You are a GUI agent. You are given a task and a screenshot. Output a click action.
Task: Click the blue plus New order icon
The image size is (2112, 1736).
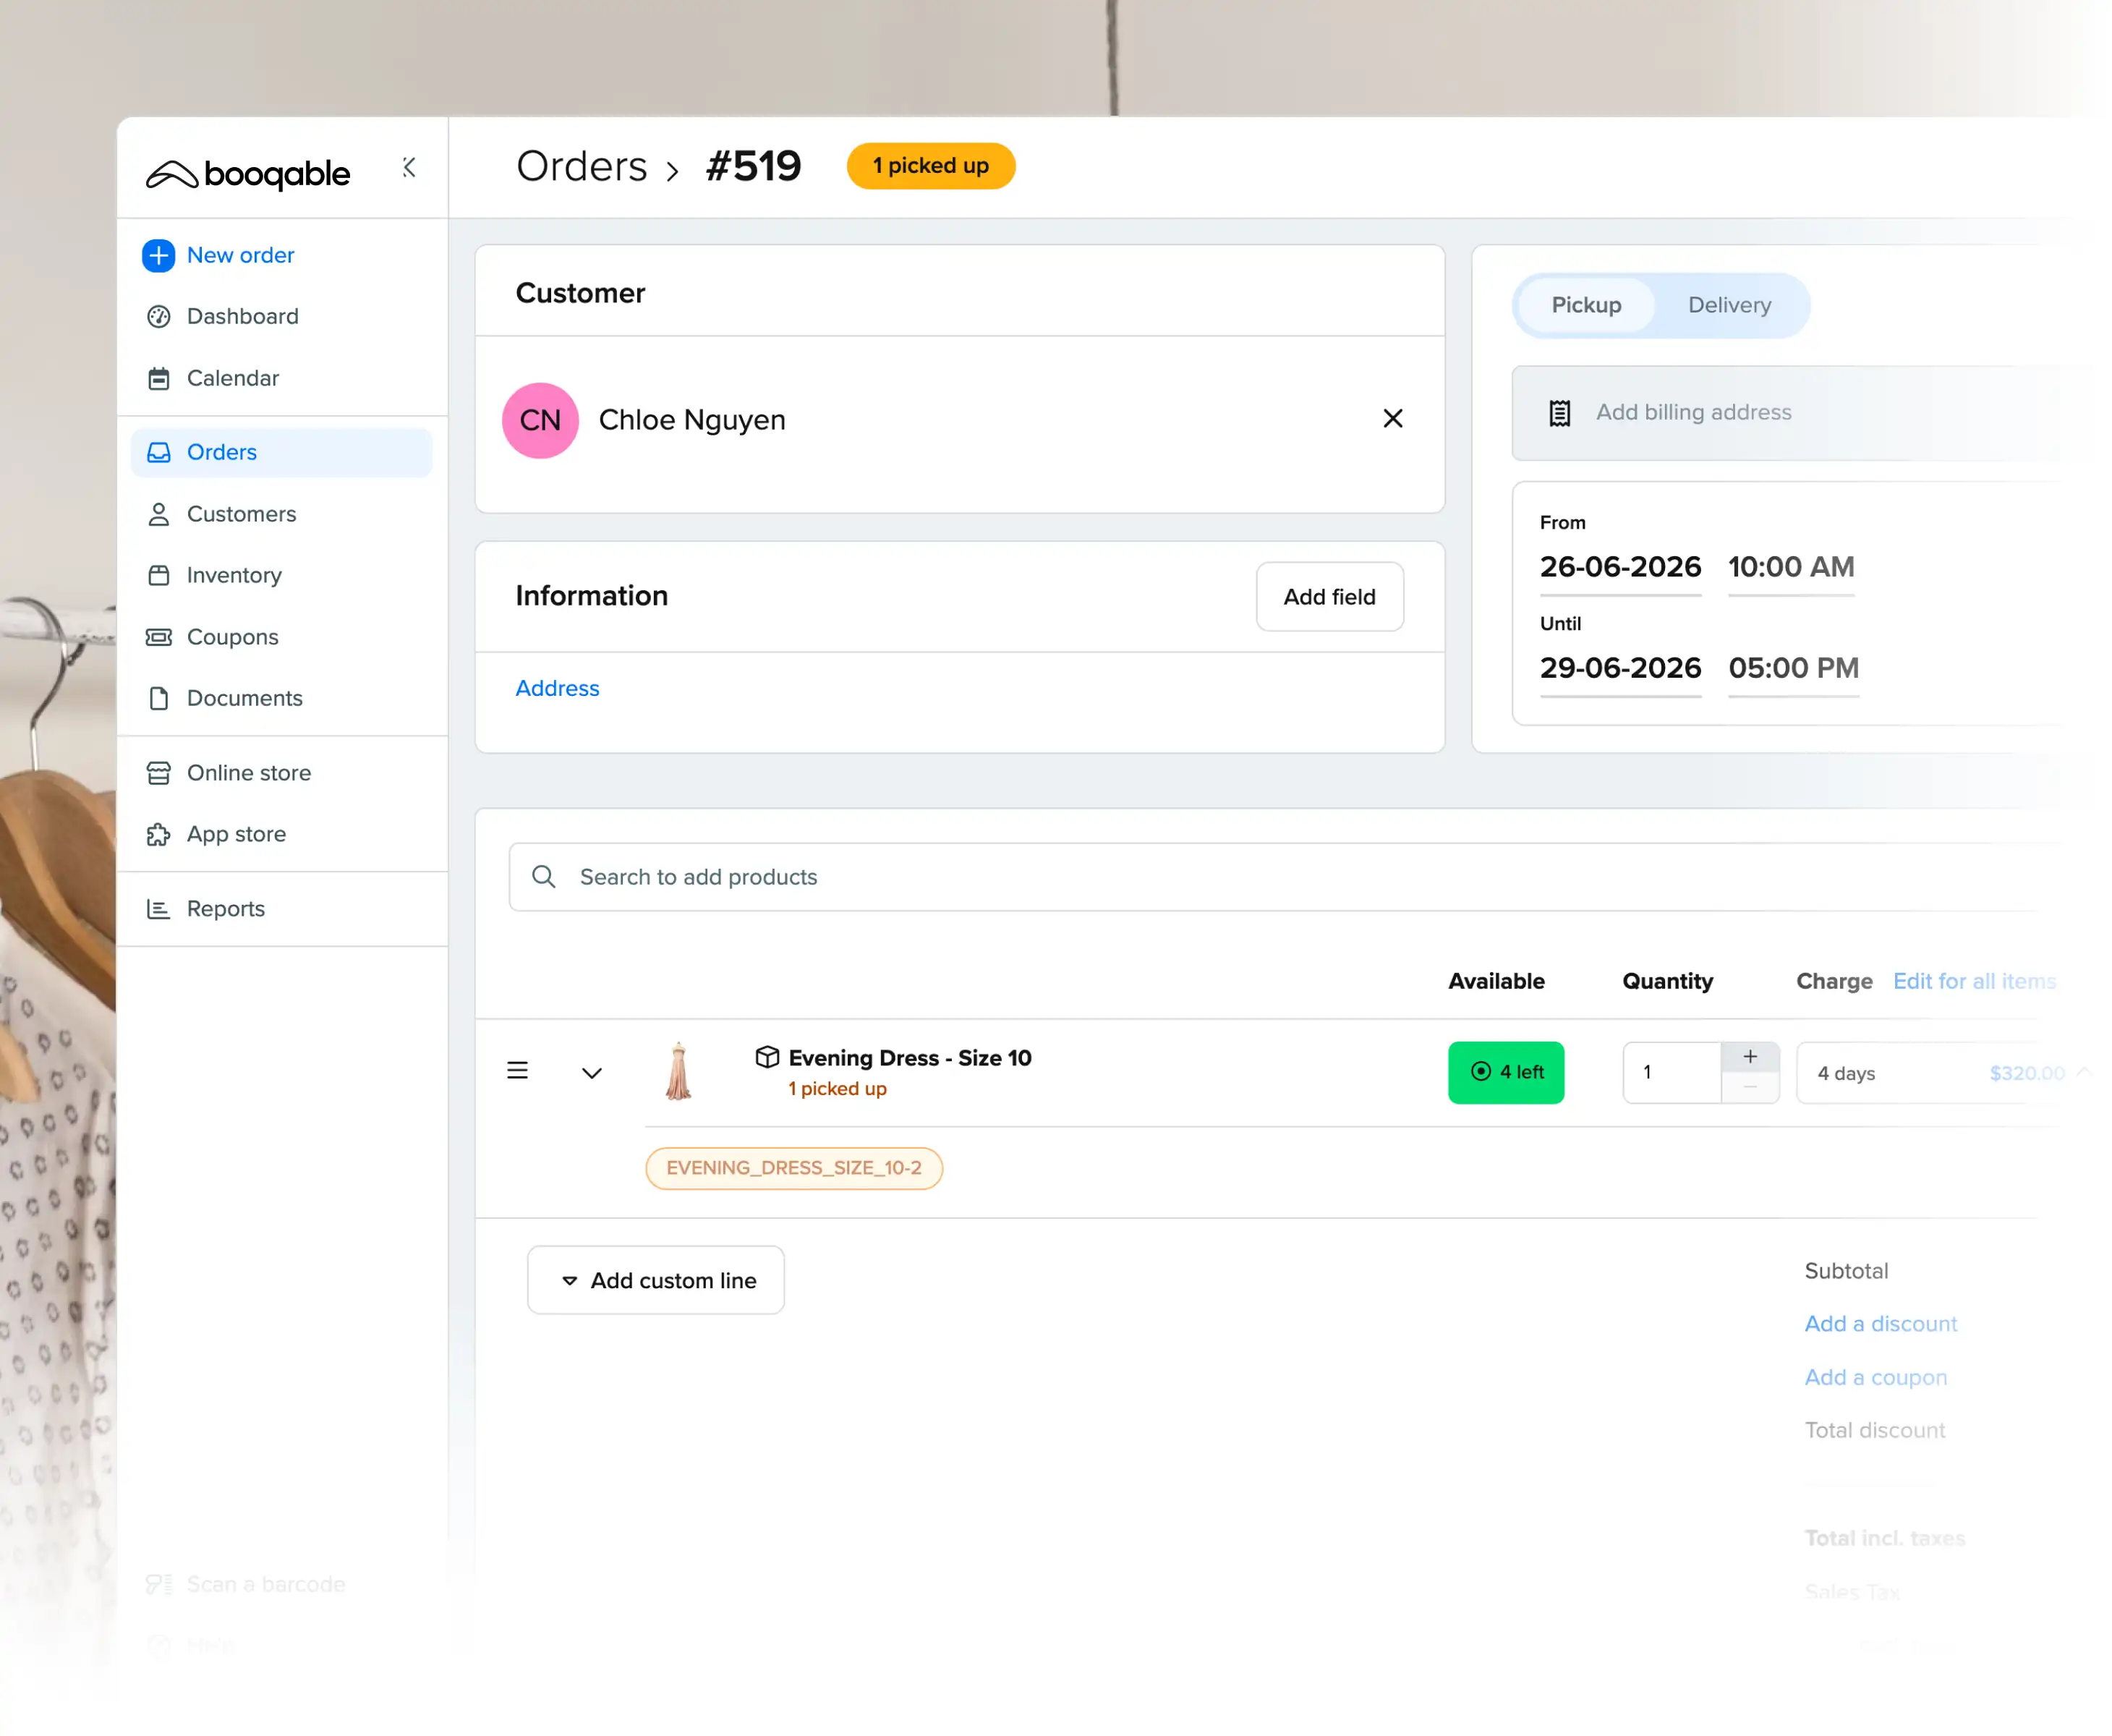coord(158,255)
